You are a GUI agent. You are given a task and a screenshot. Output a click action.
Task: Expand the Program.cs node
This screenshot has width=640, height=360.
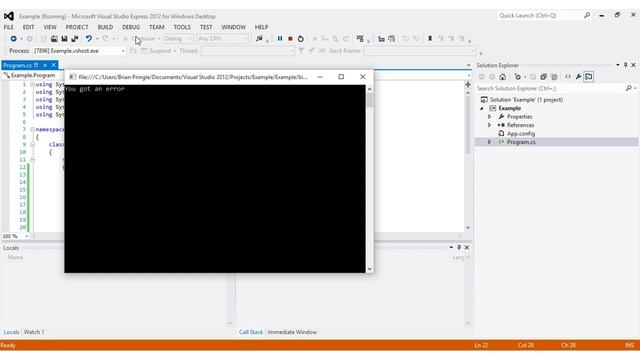tap(489, 142)
